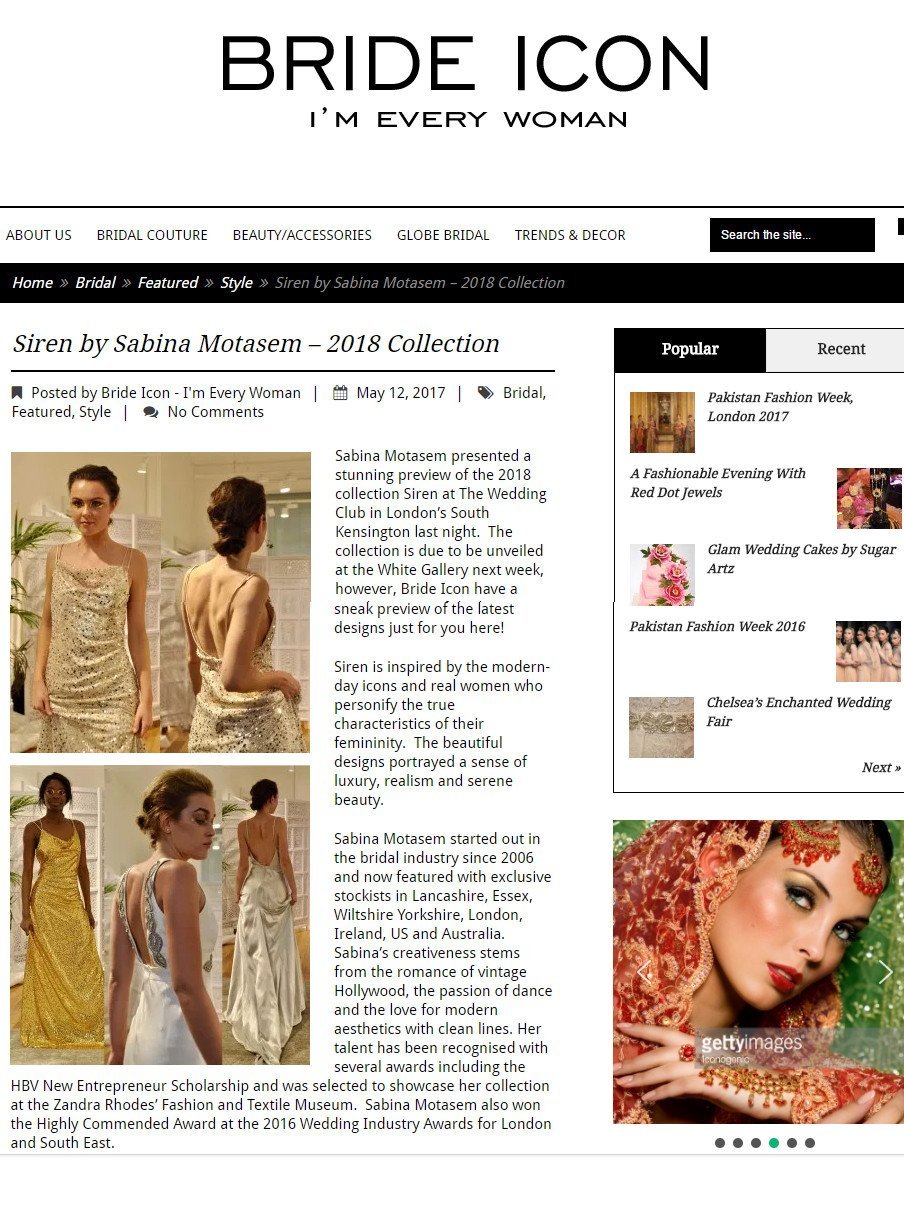Open Chelsea's Enchanted Wedding Fair article
The width and height of the screenshot is (904, 1228).
point(799,712)
